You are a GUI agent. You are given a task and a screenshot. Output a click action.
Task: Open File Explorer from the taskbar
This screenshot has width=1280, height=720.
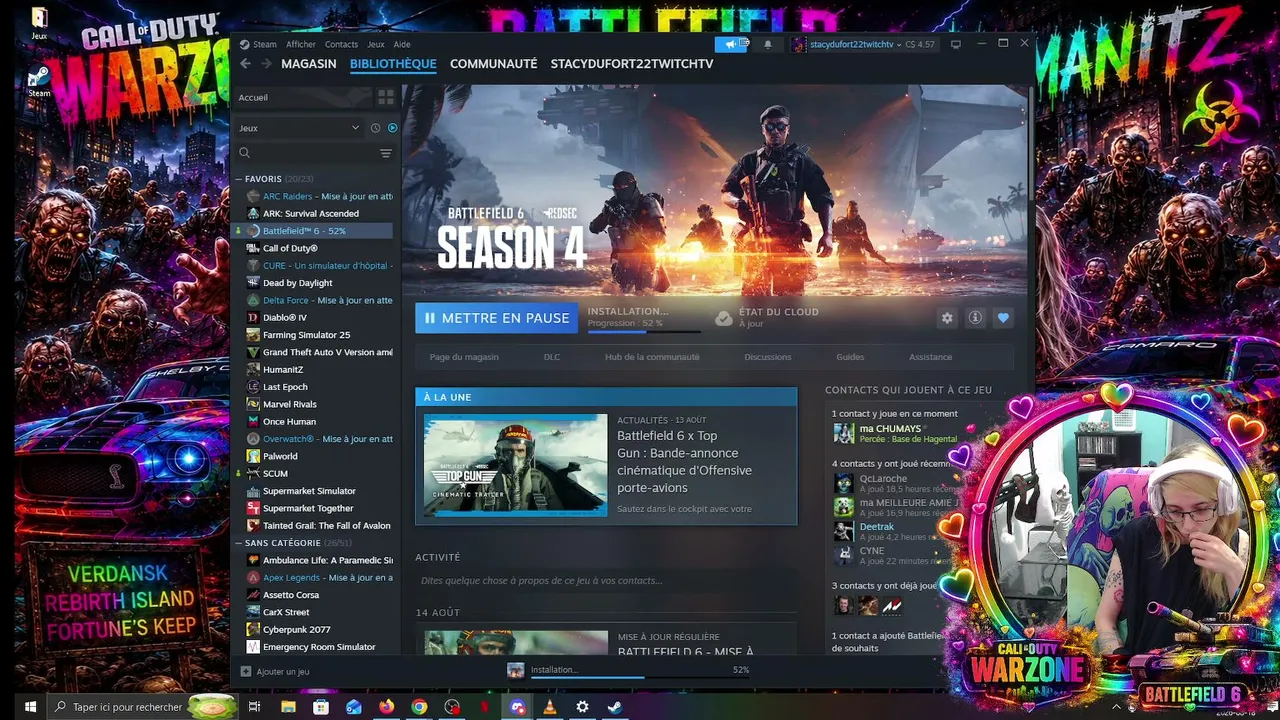[288, 707]
